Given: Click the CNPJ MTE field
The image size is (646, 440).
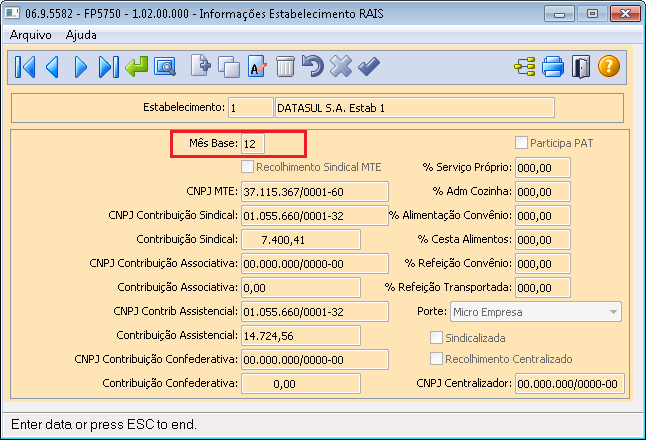Looking at the screenshot, I should (x=315, y=192).
